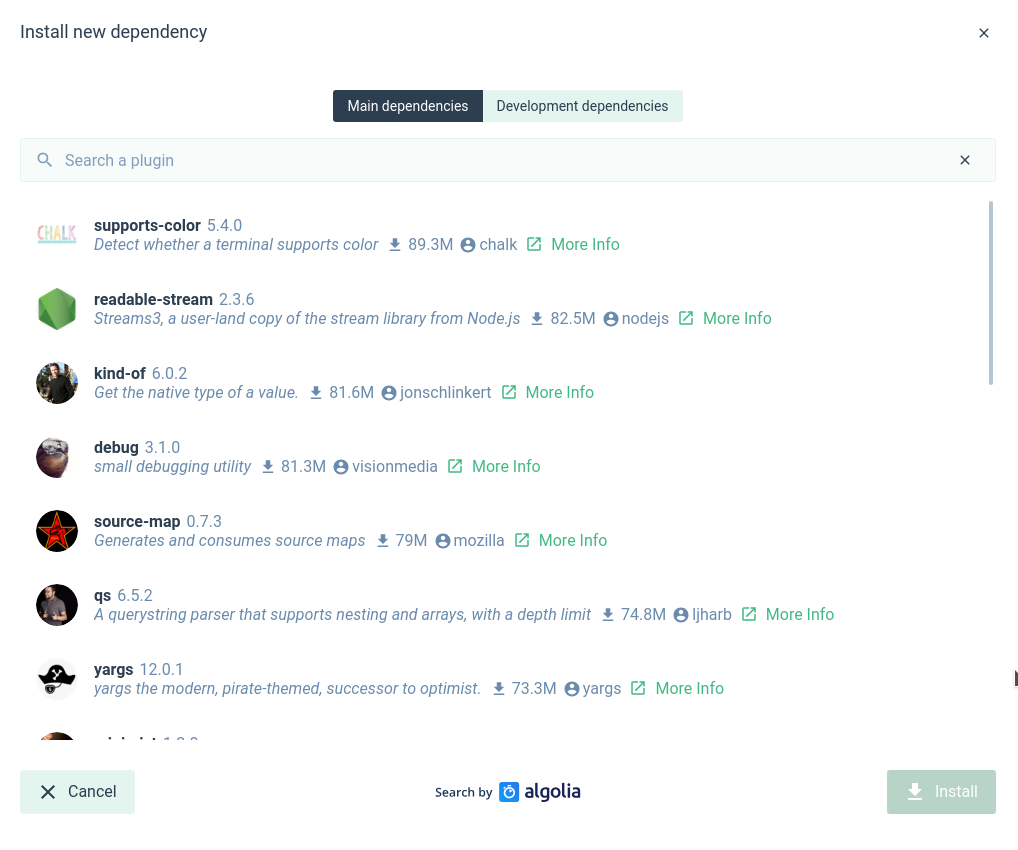Click external link icon for supports-color

[x=534, y=244]
